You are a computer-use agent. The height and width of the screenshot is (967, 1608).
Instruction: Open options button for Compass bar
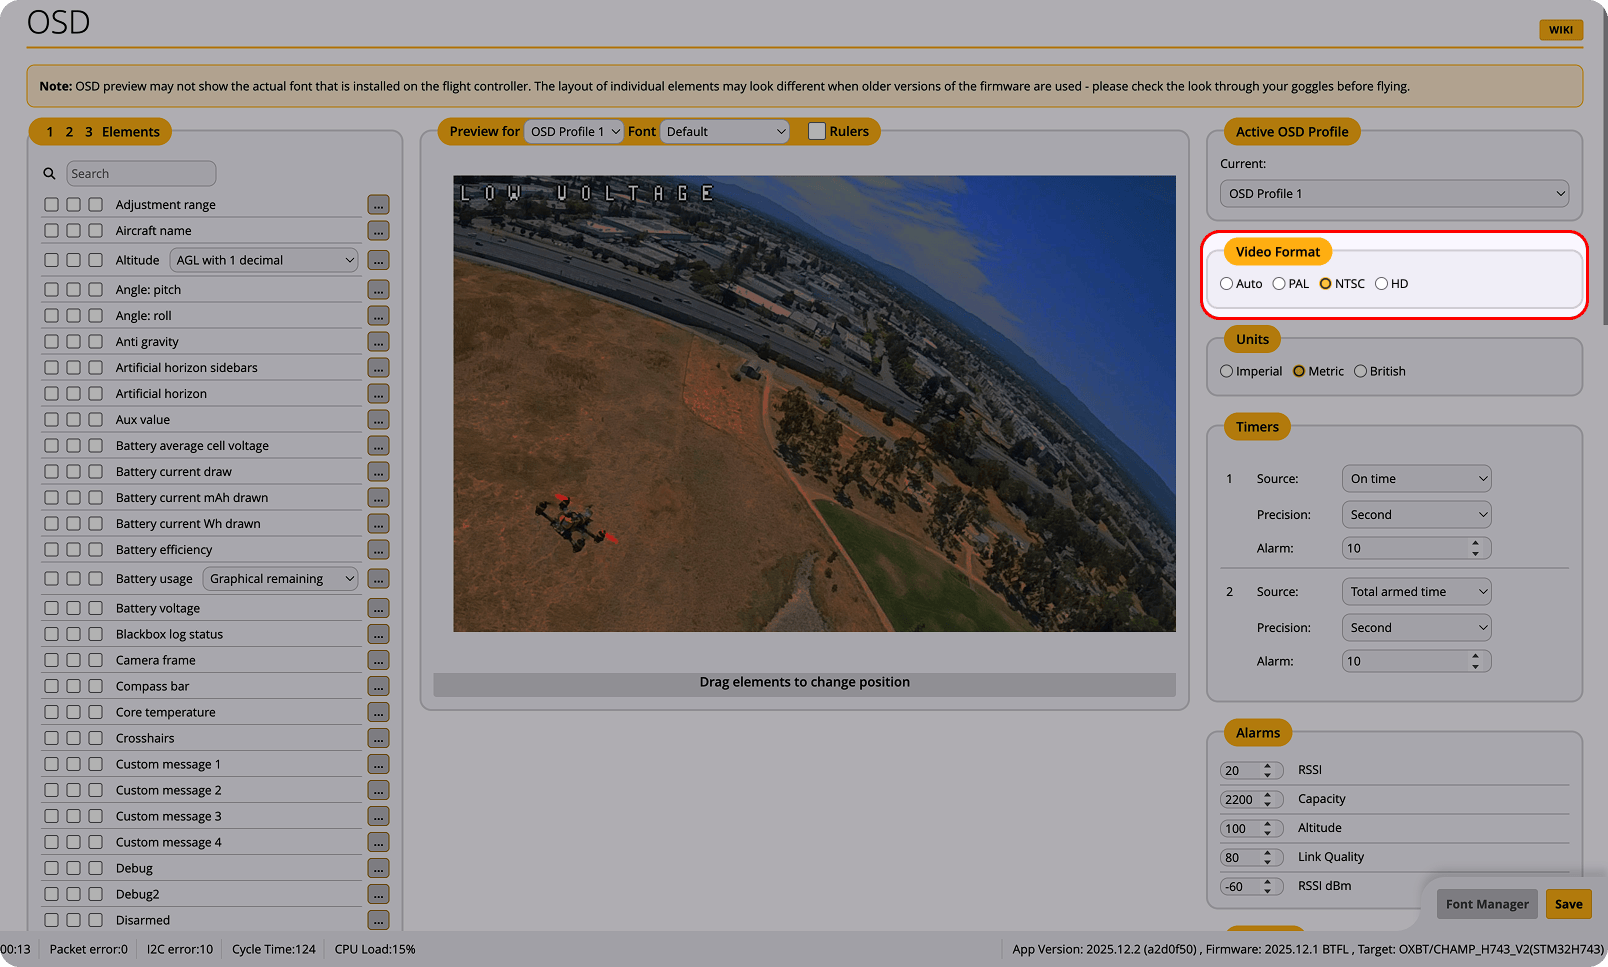pyautogui.click(x=378, y=686)
